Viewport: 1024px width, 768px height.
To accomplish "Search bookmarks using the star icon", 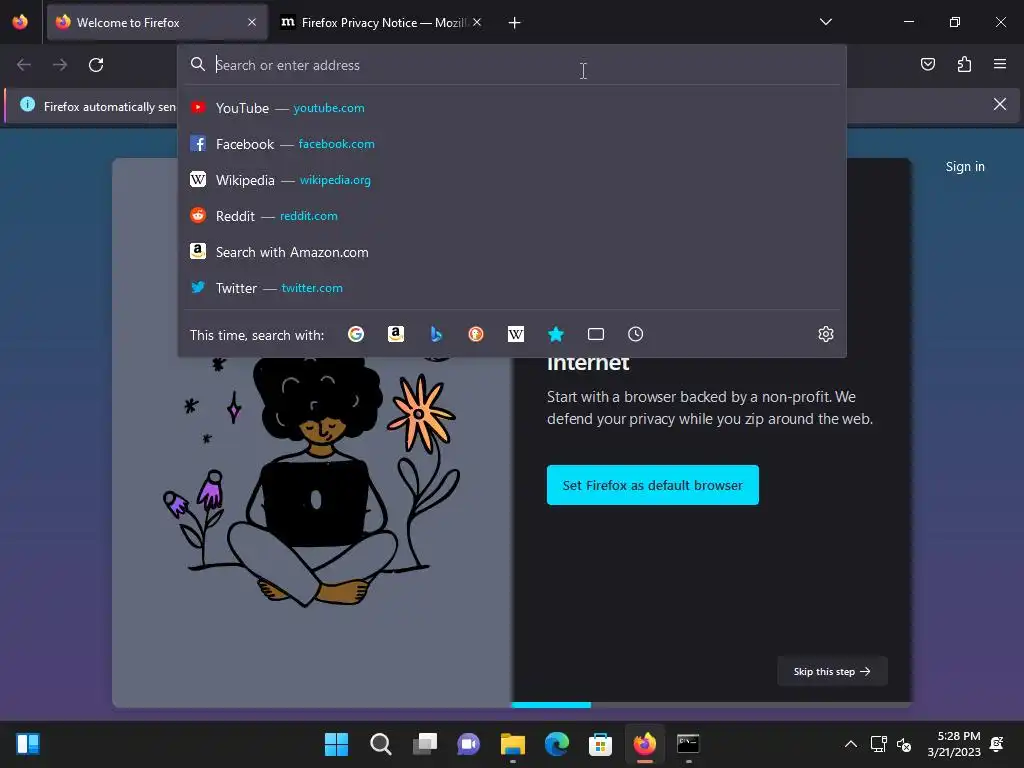I will click(556, 334).
